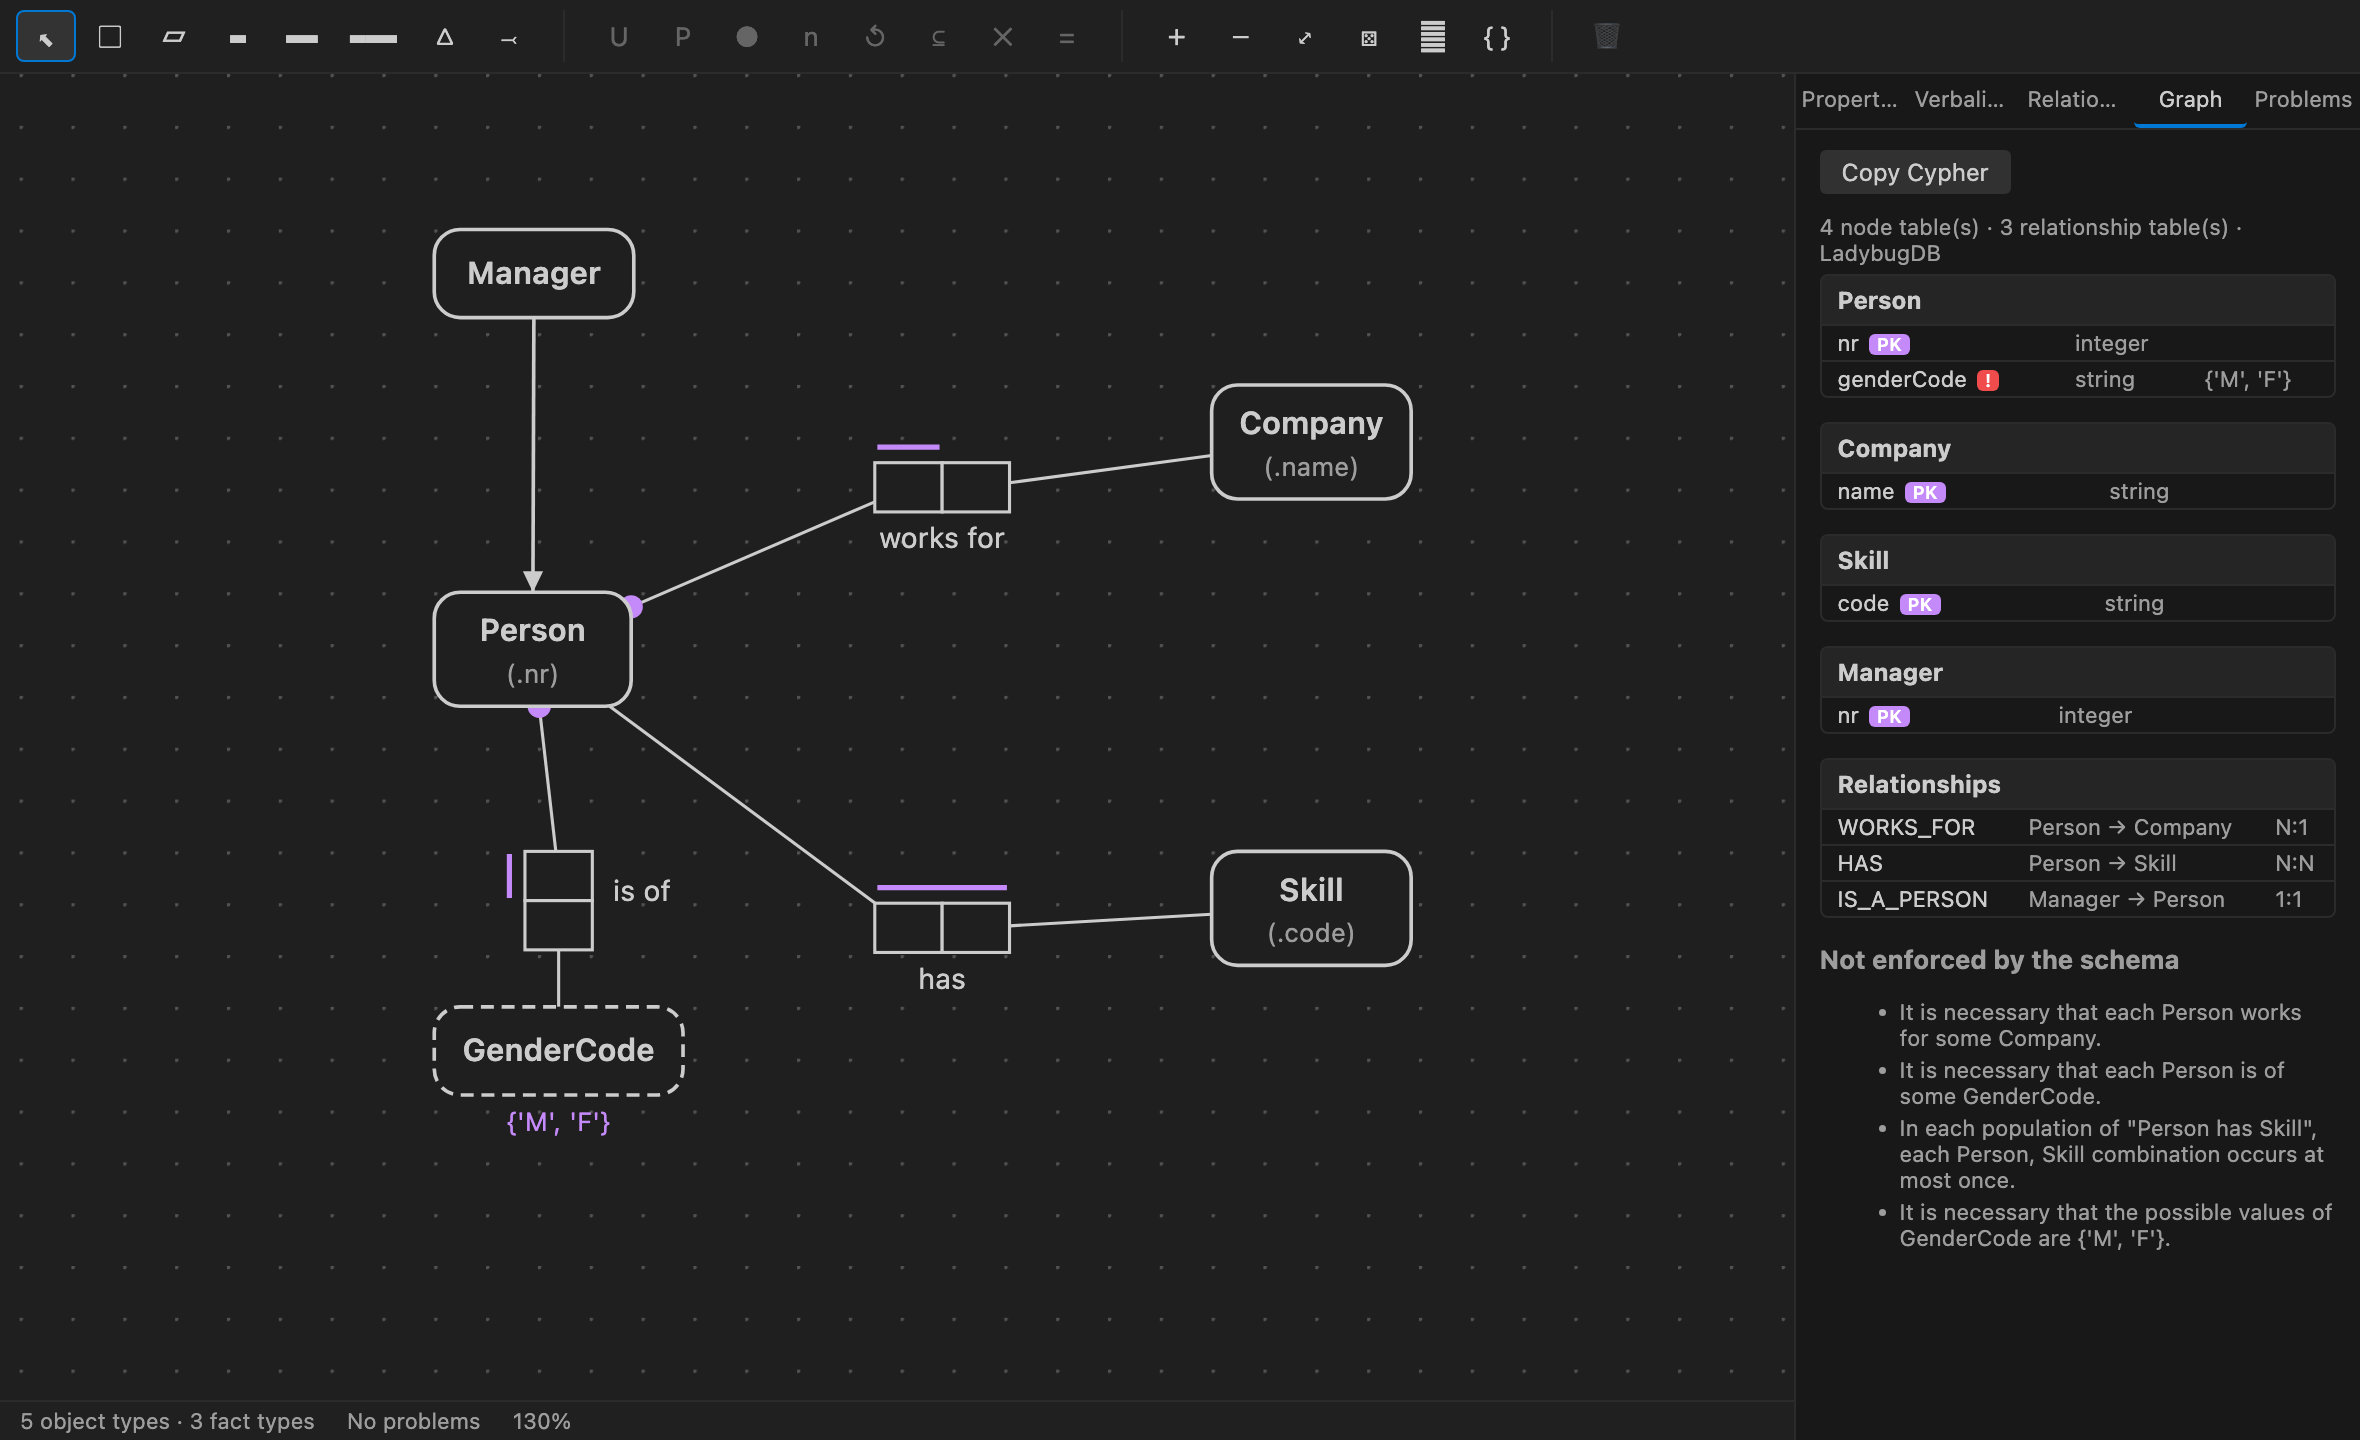Pick the small connector arrow tool
The width and height of the screenshot is (2360, 1440).
click(x=509, y=38)
